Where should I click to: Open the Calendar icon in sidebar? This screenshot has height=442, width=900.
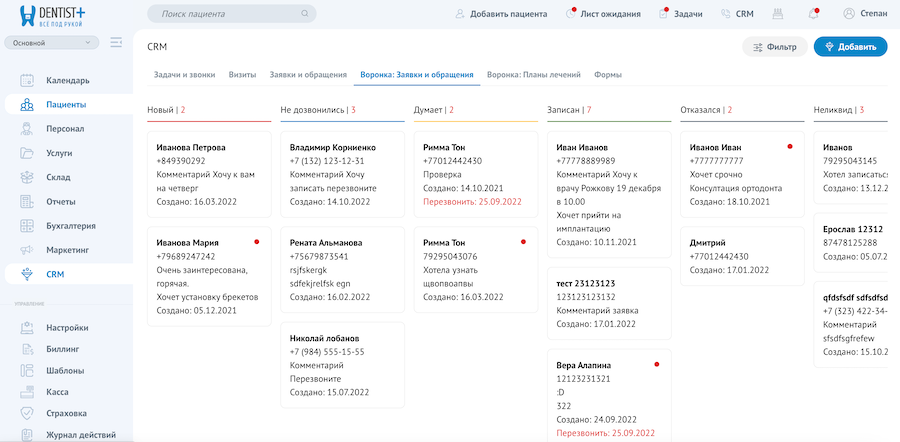point(26,80)
